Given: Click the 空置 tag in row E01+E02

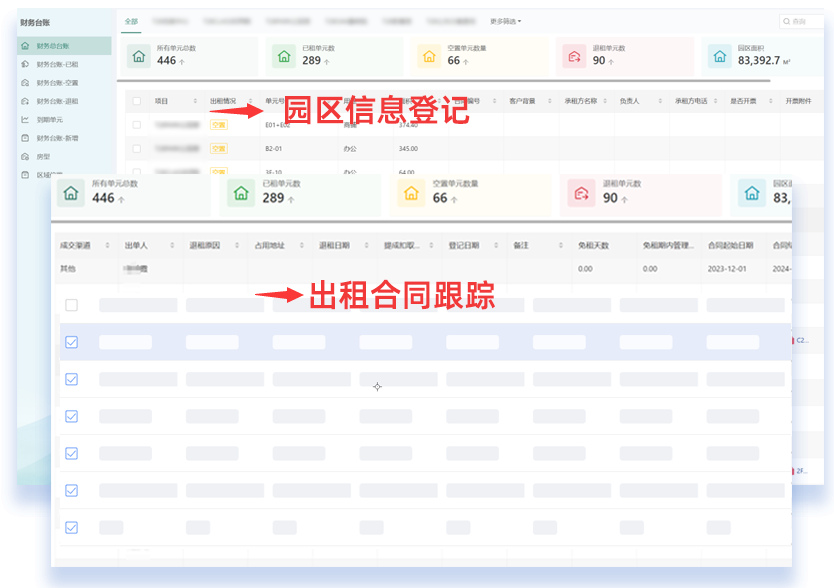Looking at the screenshot, I should click(219, 125).
